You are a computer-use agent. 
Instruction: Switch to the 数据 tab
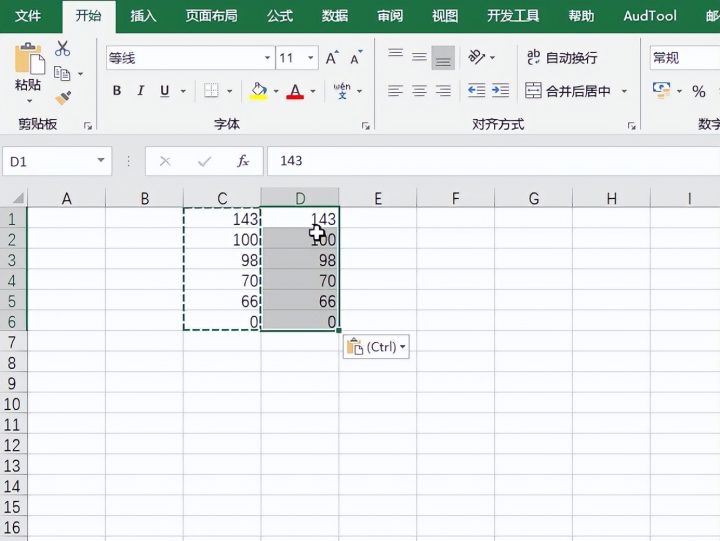(335, 16)
